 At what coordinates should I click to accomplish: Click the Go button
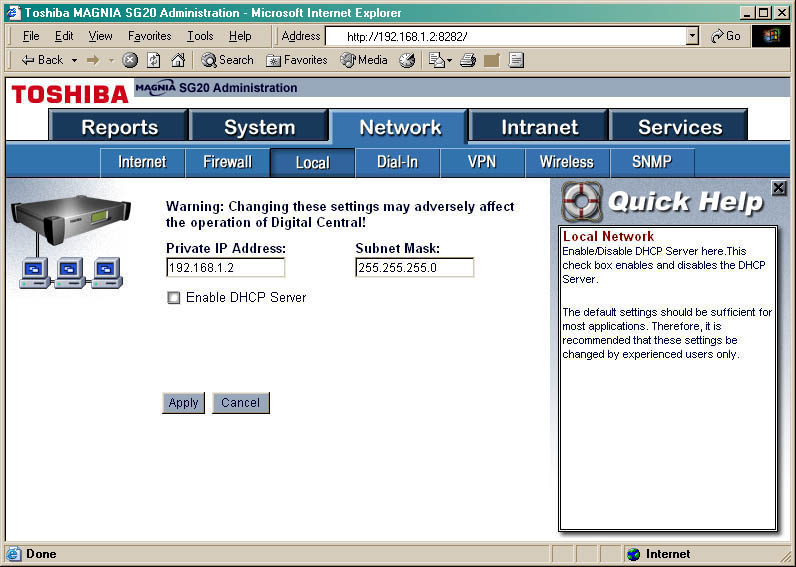coord(725,36)
